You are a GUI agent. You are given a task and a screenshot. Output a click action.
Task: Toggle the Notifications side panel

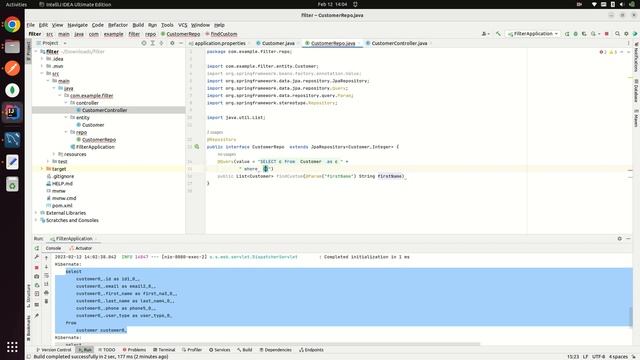point(636,57)
